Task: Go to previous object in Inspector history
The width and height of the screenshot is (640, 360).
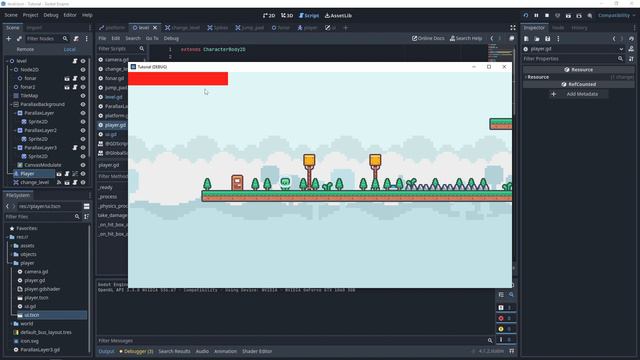Action: (614, 39)
